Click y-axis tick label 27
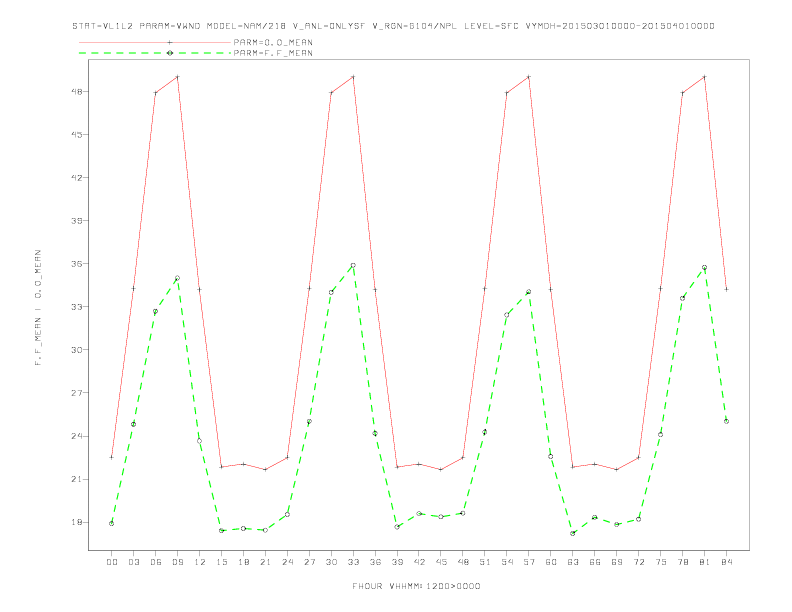 pyautogui.click(x=78, y=392)
